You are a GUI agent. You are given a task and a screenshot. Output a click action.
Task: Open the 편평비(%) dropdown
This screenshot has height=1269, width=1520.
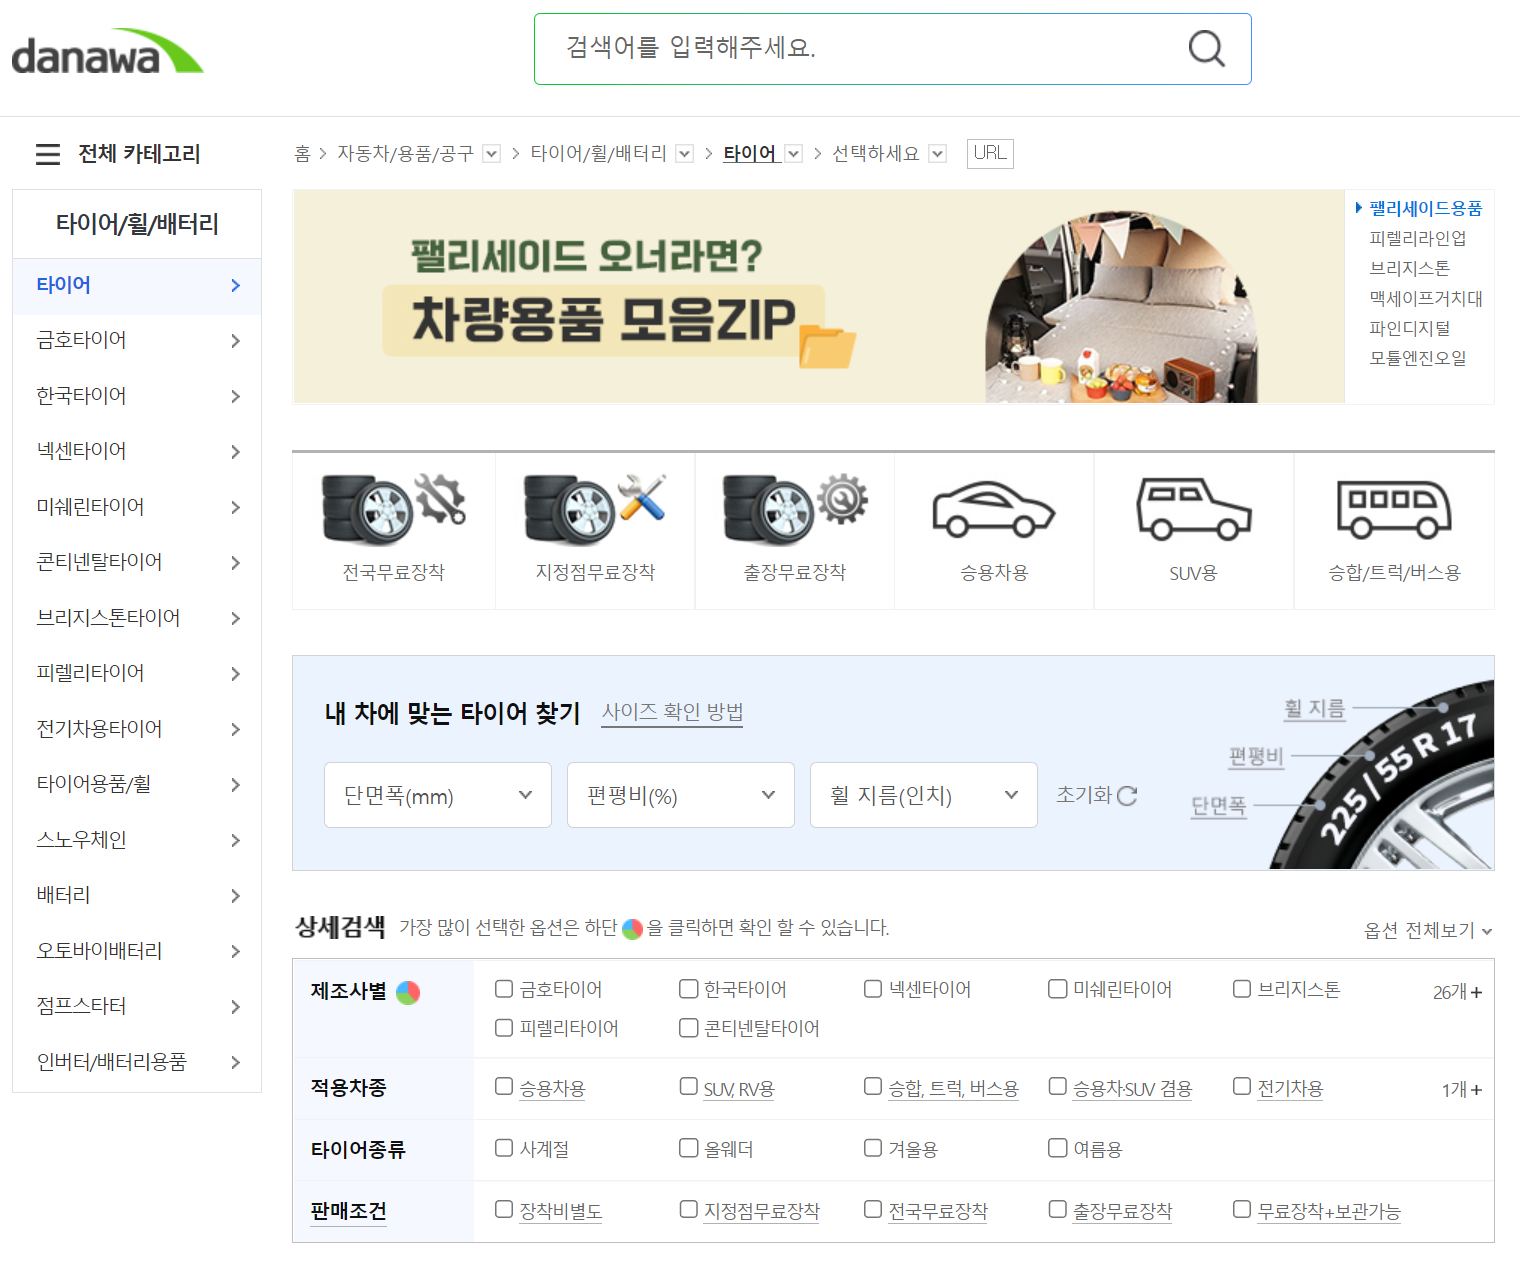pyautogui.click(x=681, y=795)
